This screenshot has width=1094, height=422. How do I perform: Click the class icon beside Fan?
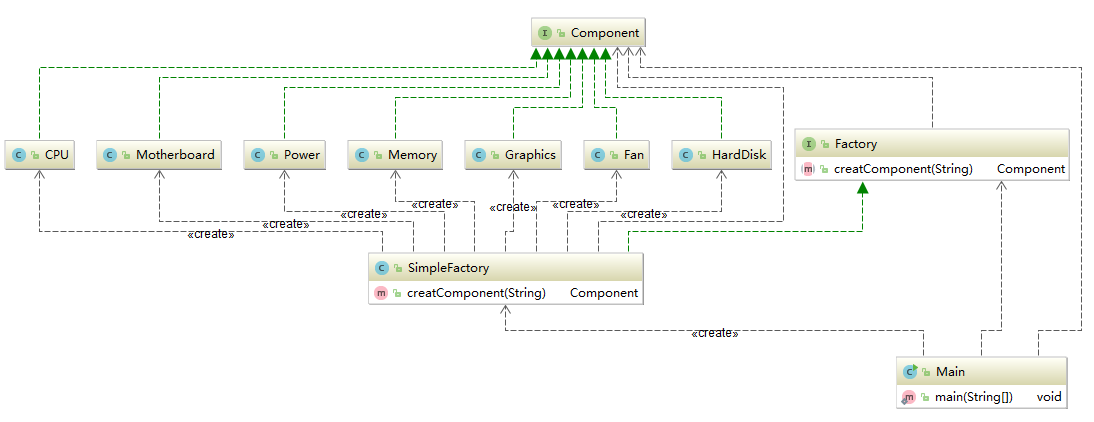click(597, 155)
